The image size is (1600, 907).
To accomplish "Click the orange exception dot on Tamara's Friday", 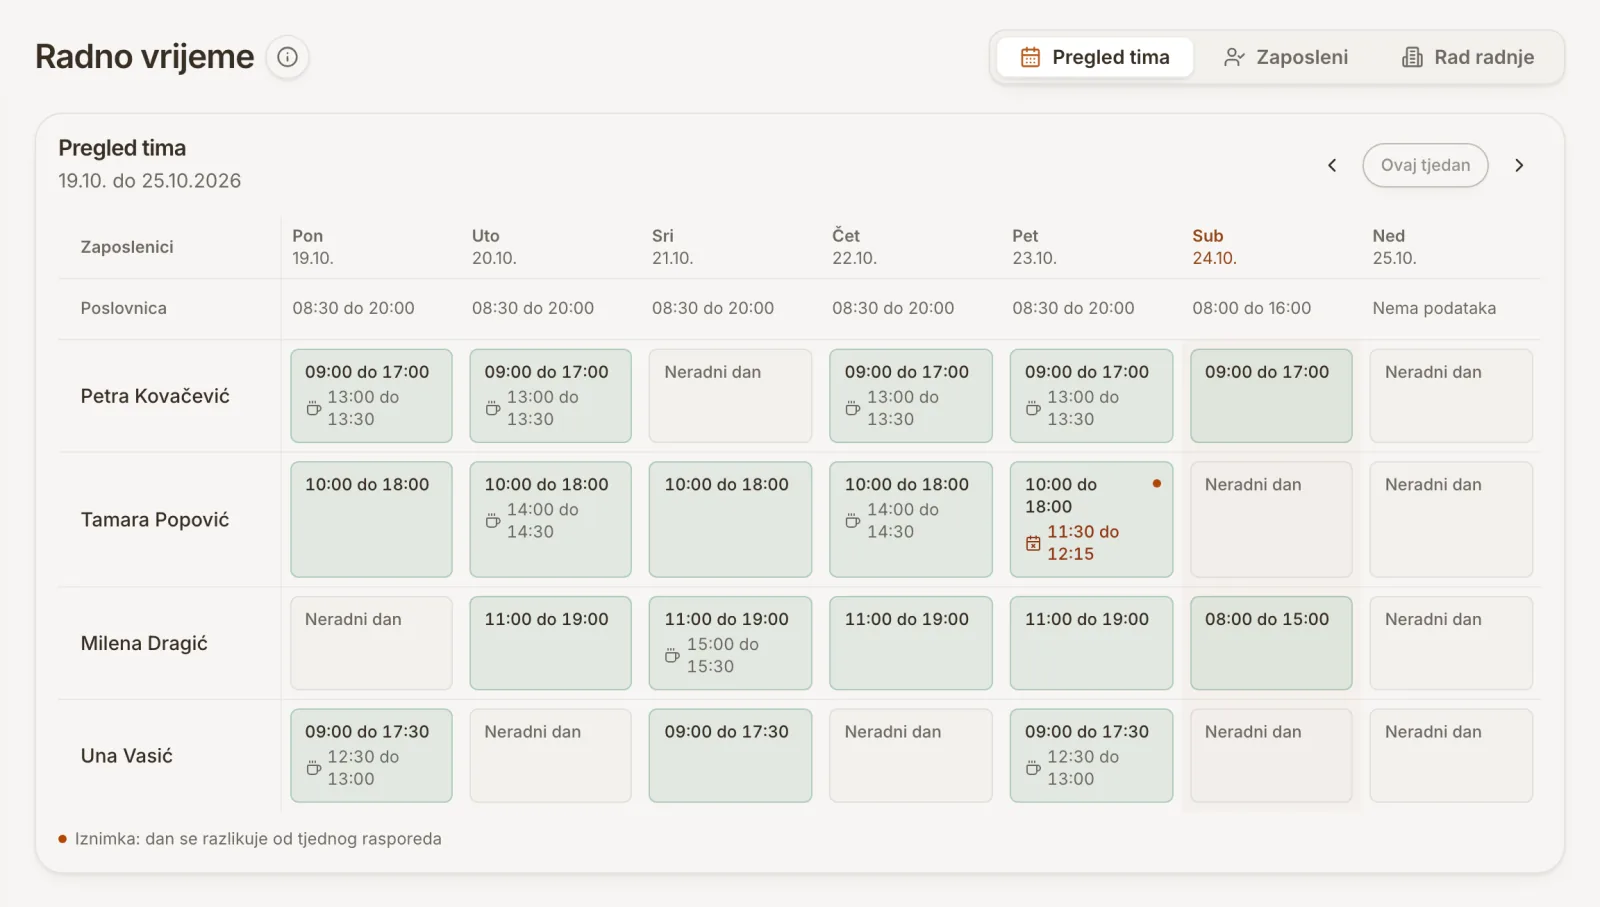I will coord(1157,484).
